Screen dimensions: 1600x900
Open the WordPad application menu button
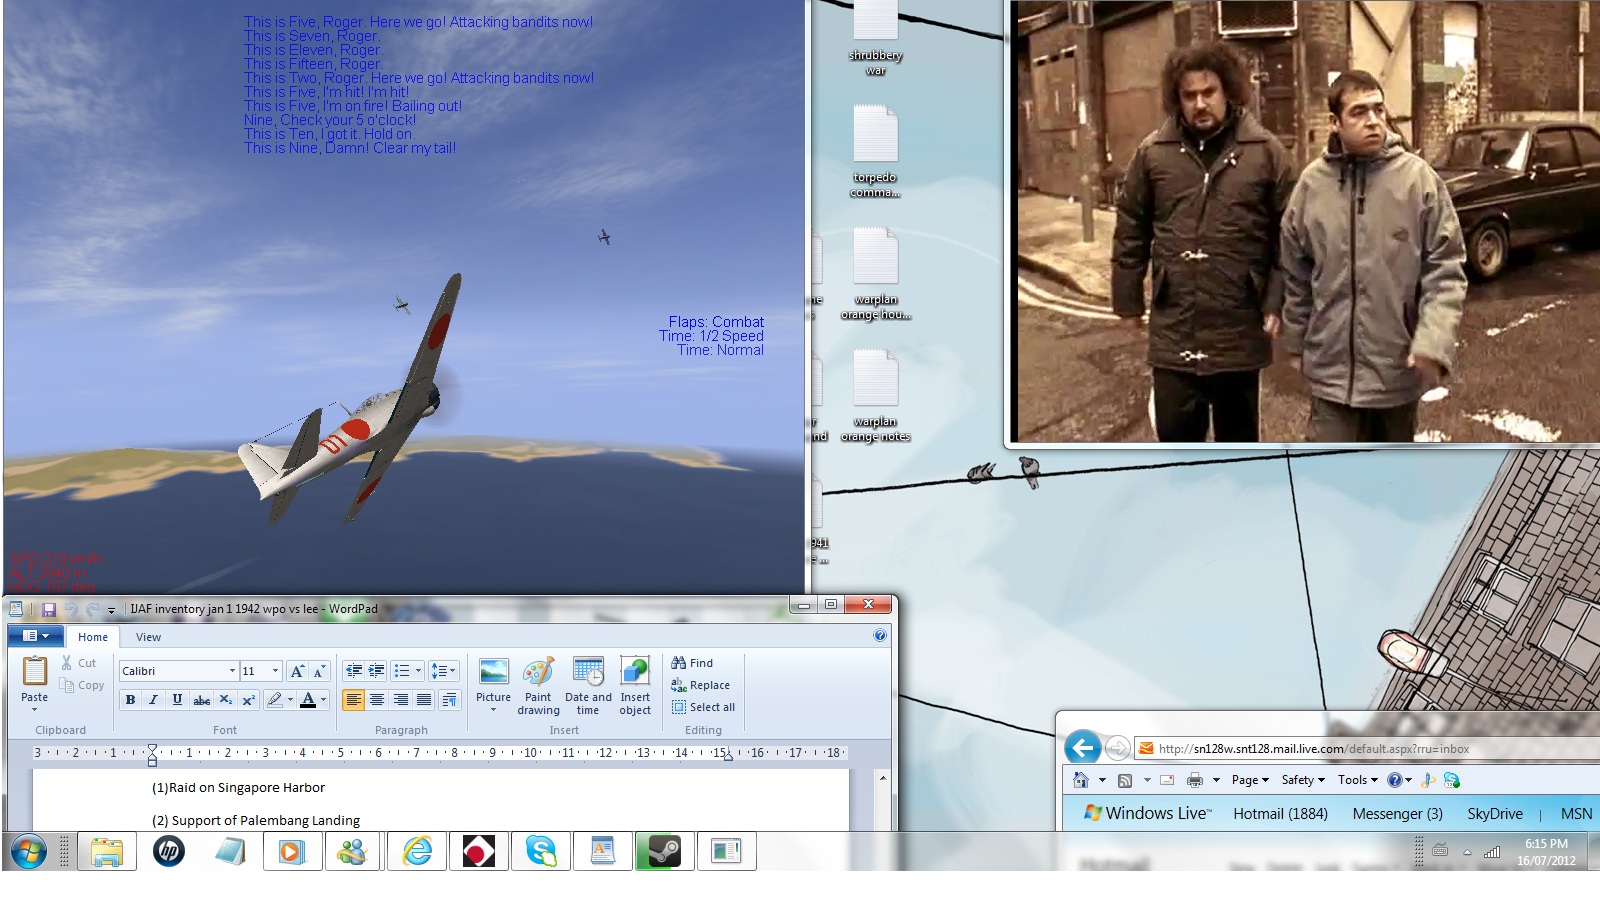pos(35,636)
